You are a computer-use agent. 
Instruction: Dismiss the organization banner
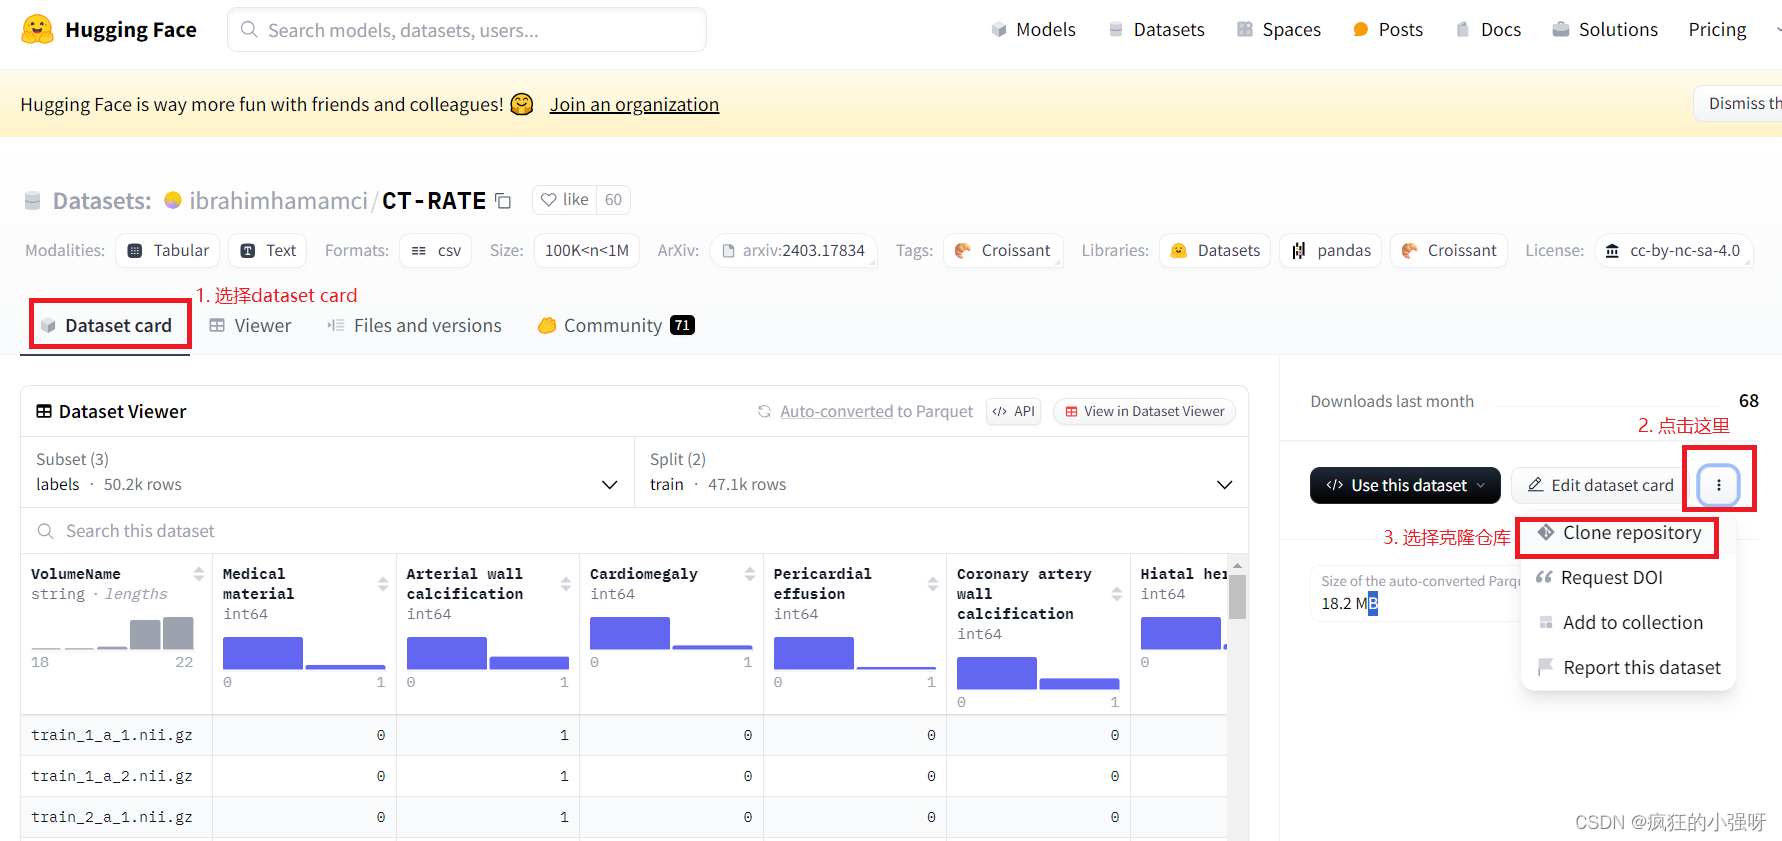tap(1740, 103)
